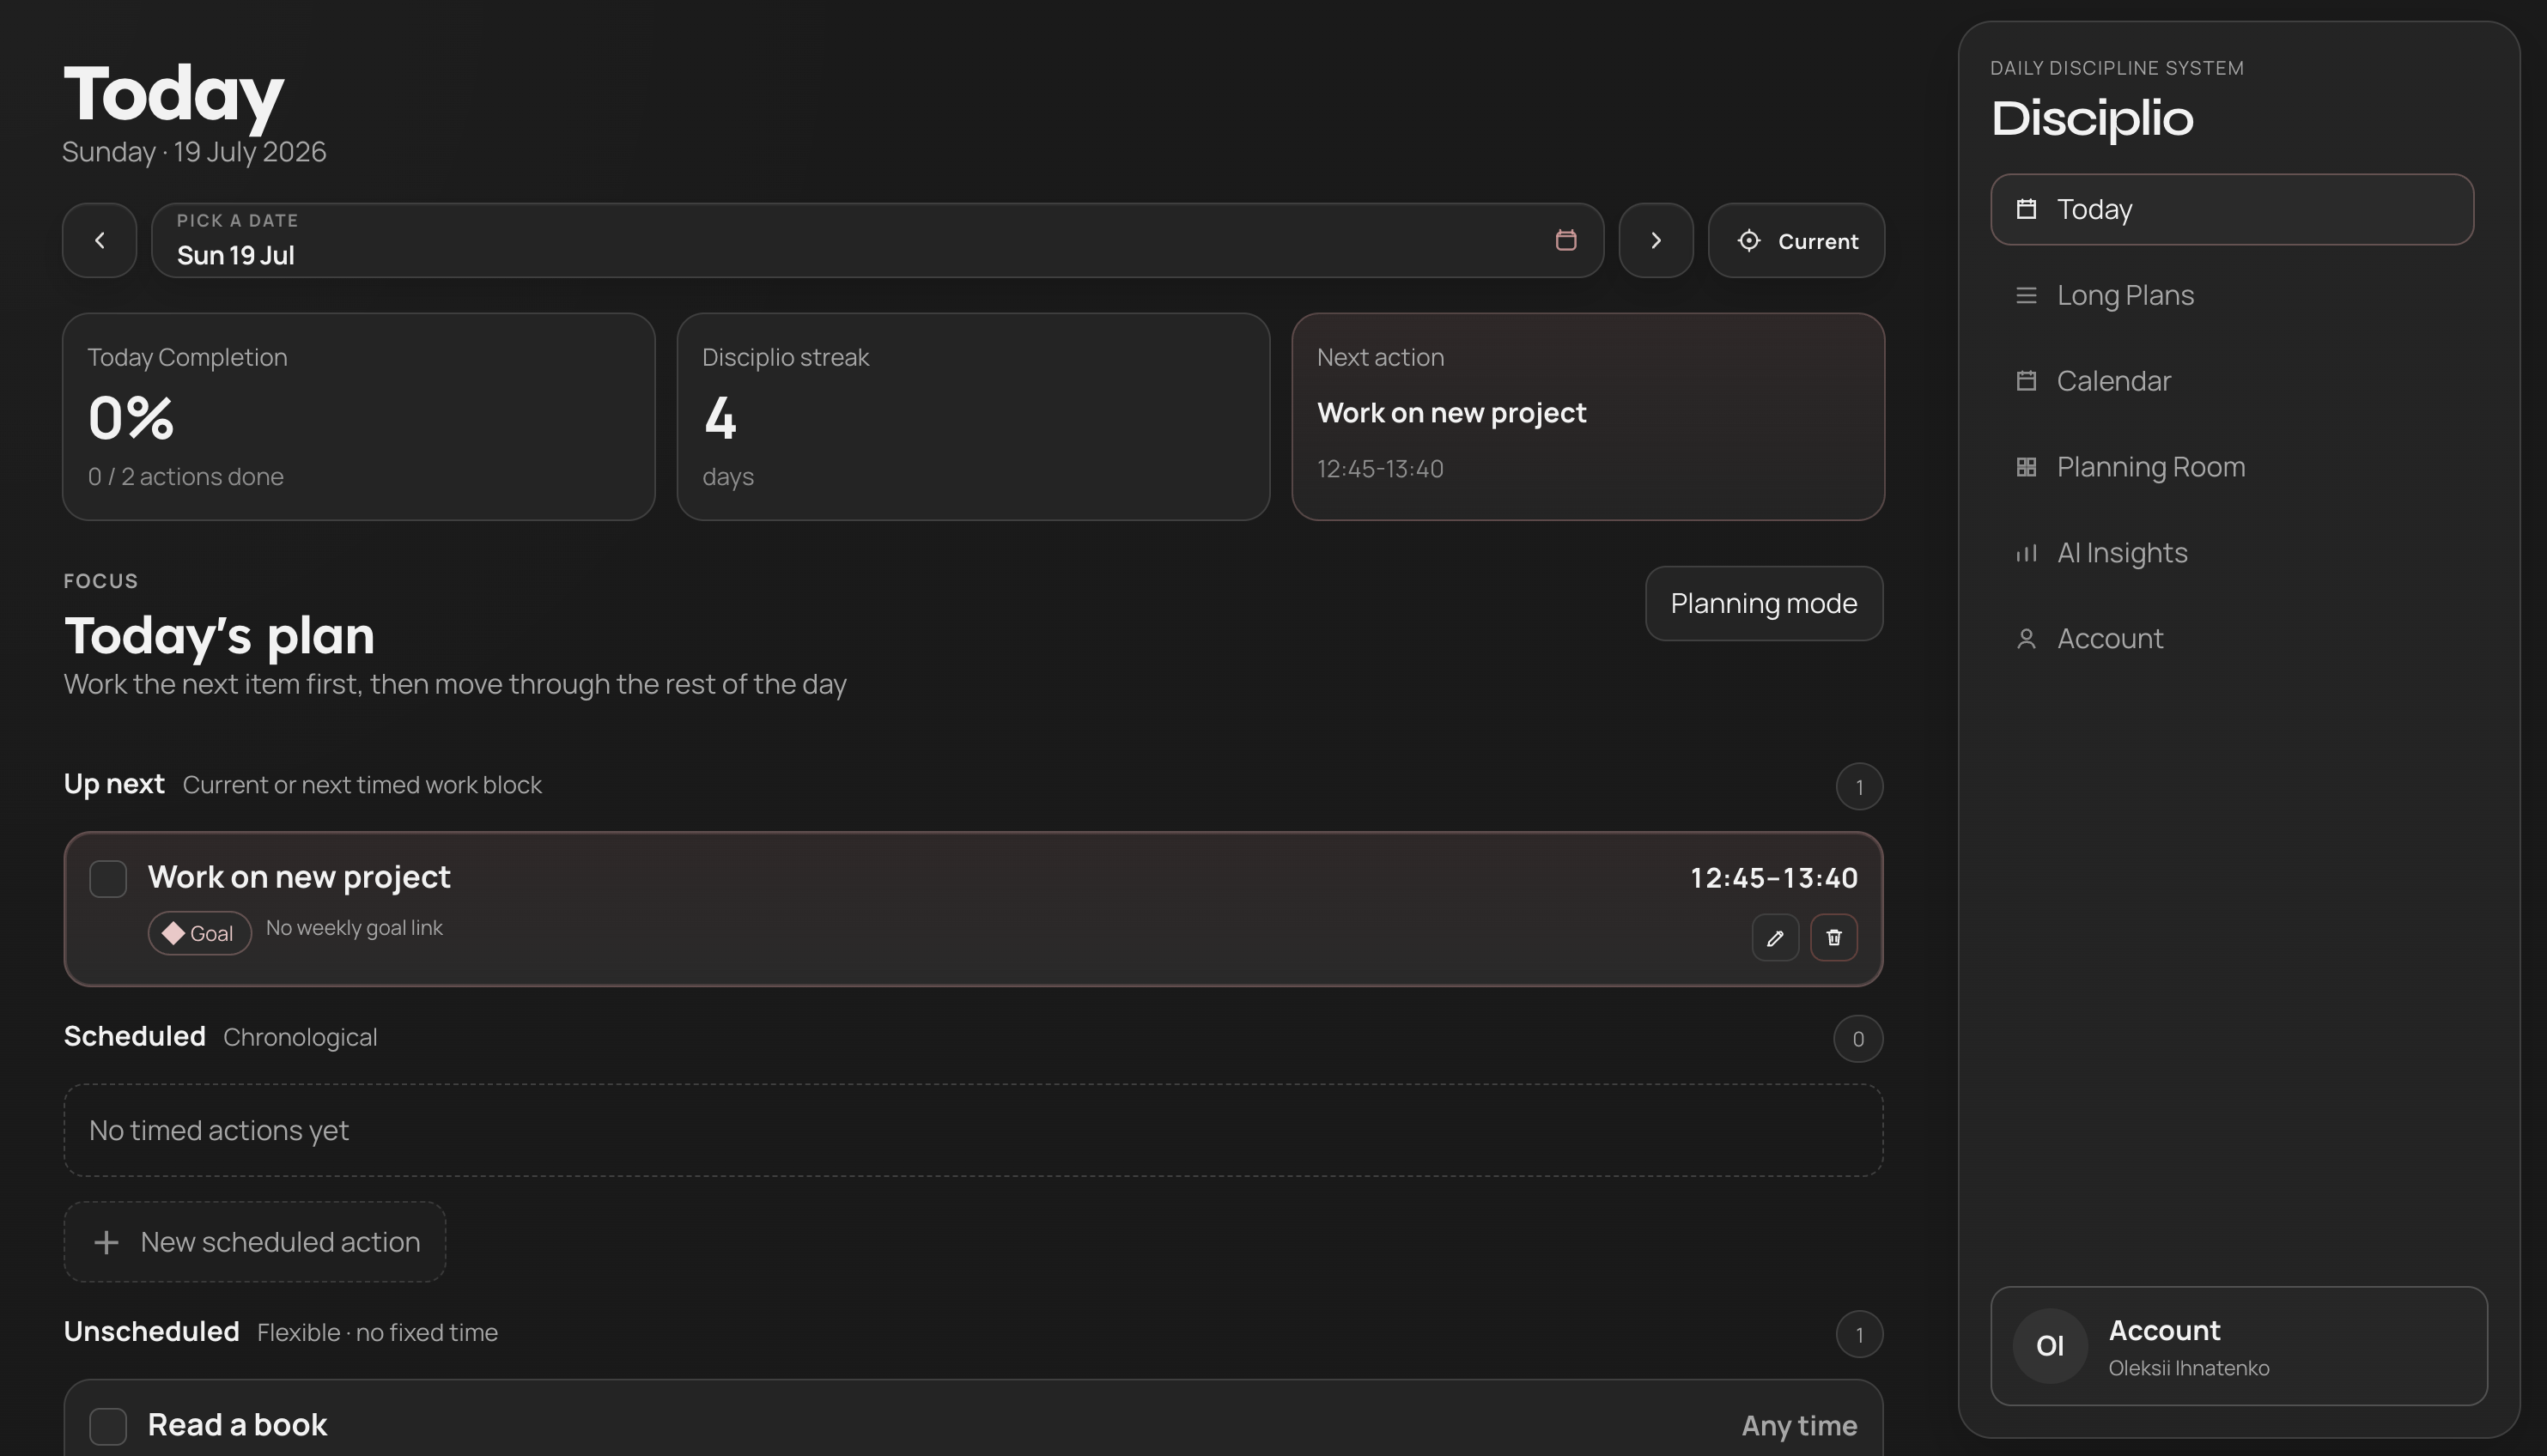This screenshot has width=2547, height=1456.
Task: Click the Calendar icon in sidebar
Action: click(2026, 381)
